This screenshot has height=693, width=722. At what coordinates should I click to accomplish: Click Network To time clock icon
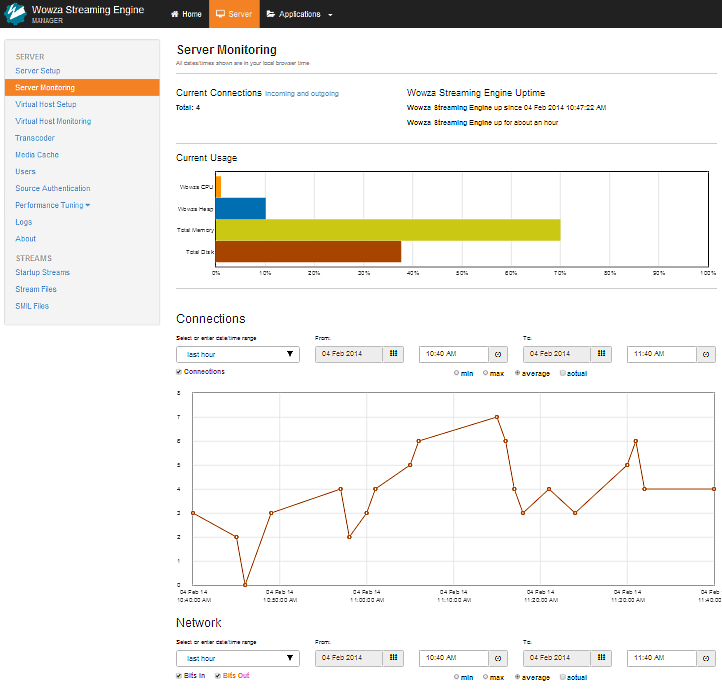coord(706,658)
